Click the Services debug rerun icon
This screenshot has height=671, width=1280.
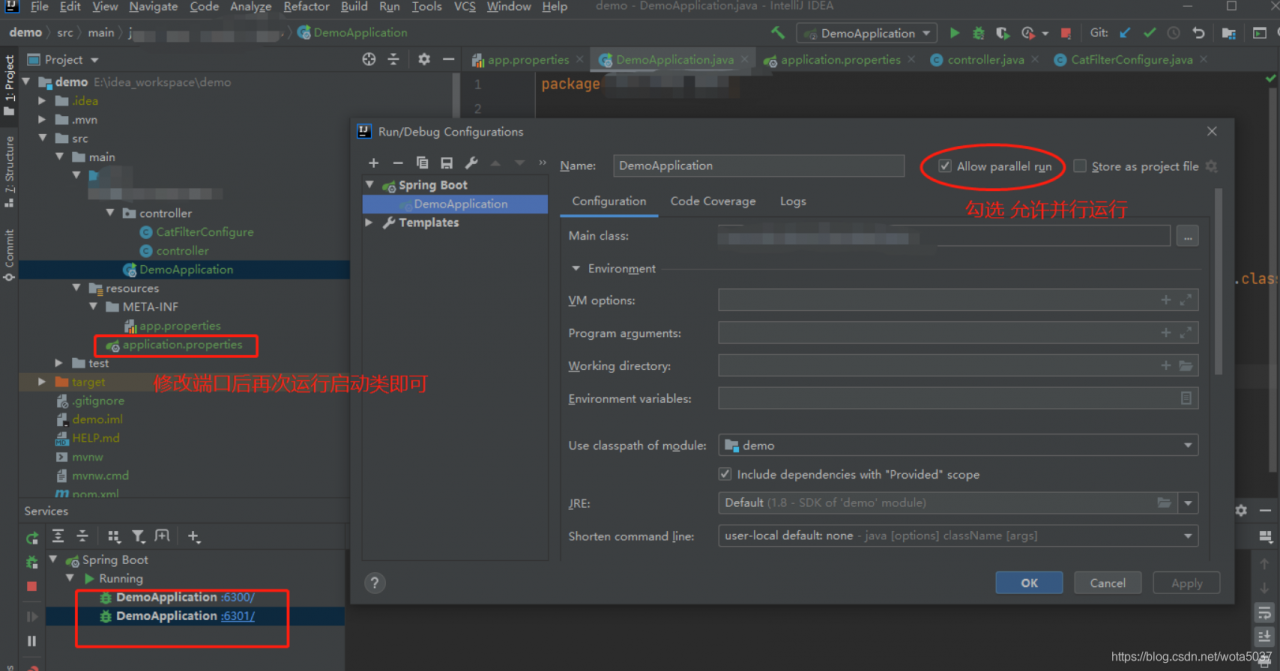32,562
